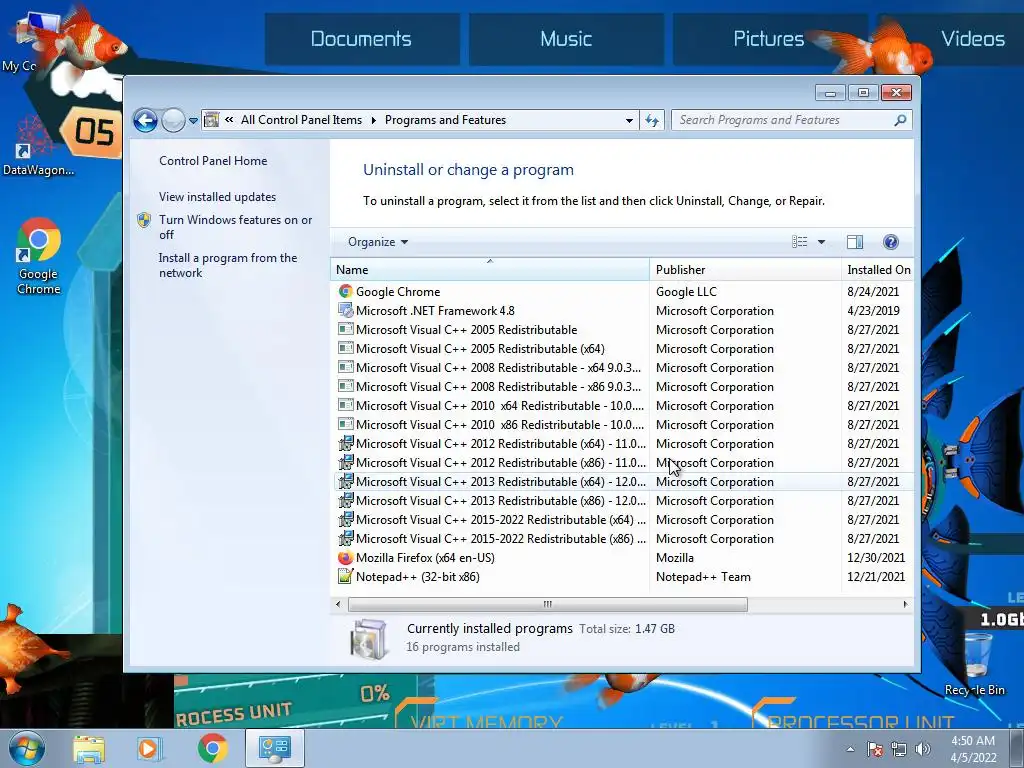Open the Pictures desktop gadget tab

(x=769, y=39)
